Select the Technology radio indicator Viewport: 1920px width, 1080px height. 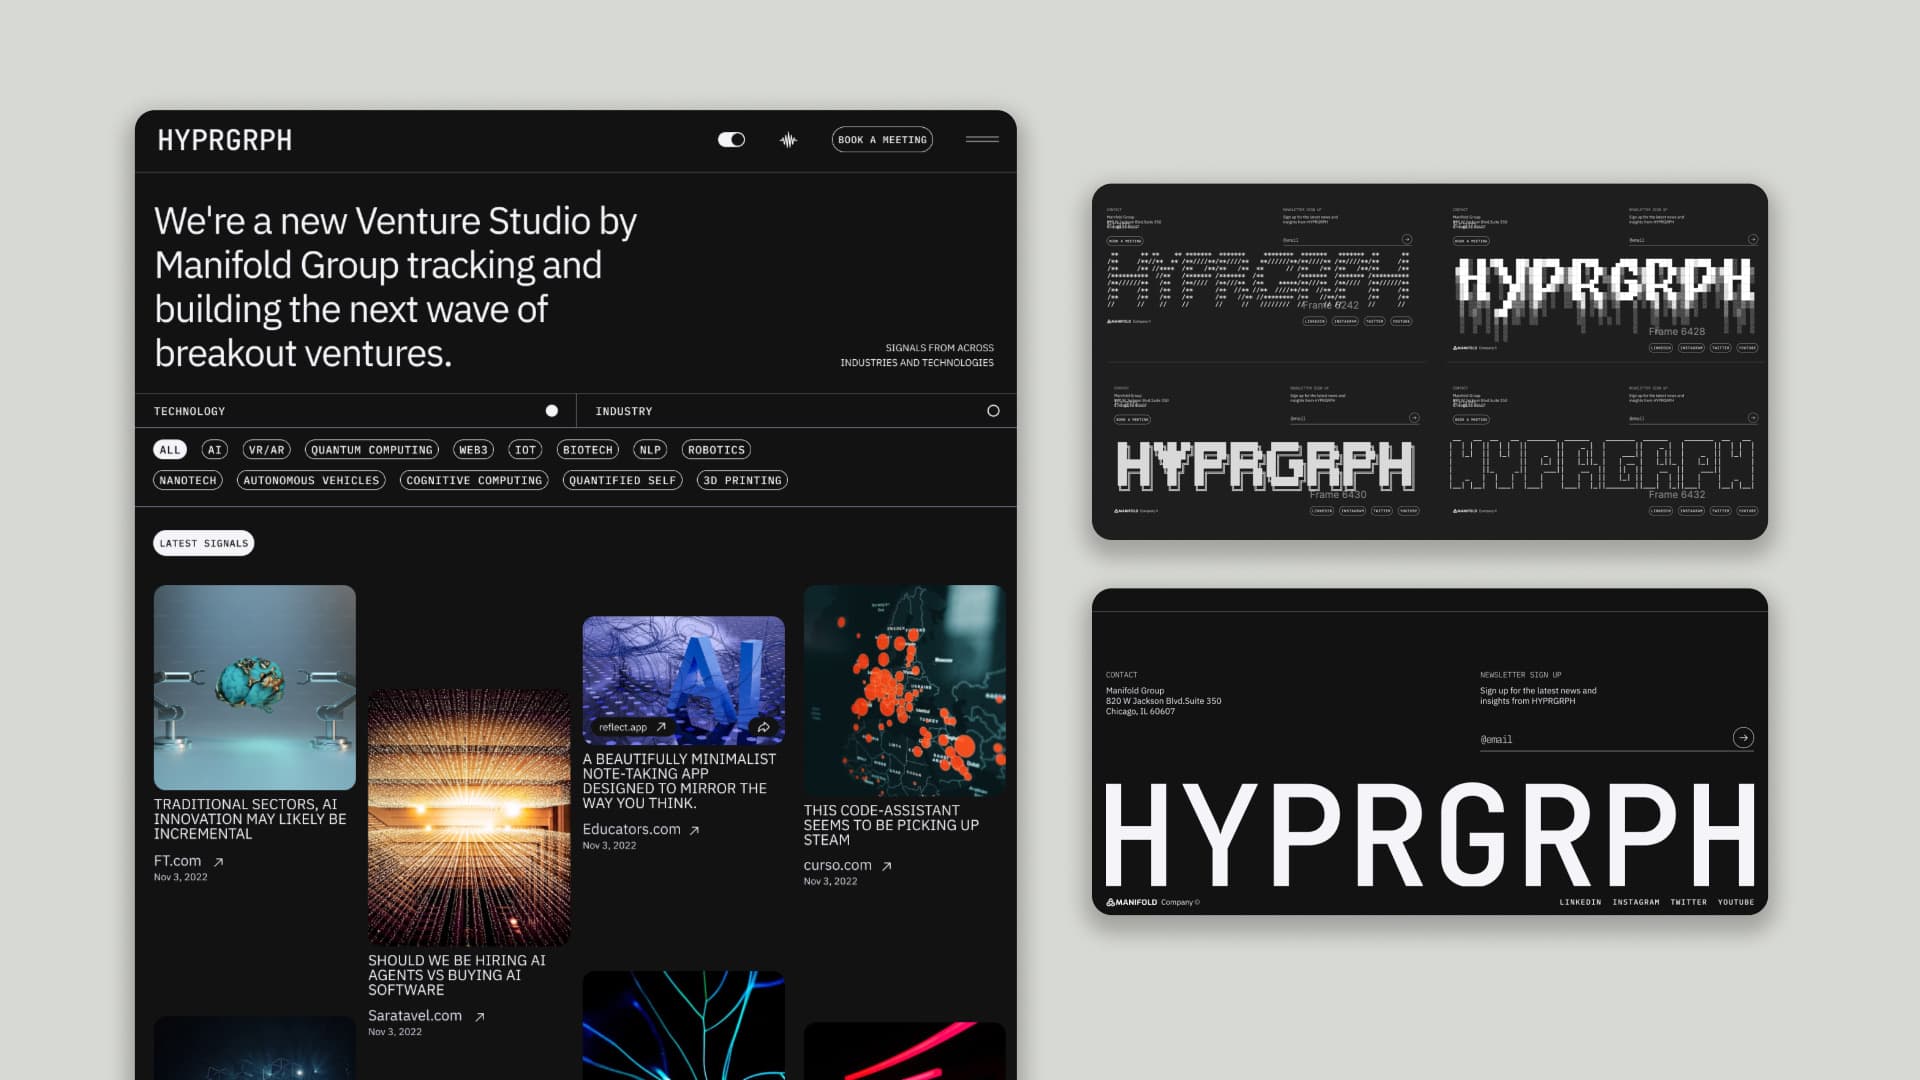tap(551, 411)
